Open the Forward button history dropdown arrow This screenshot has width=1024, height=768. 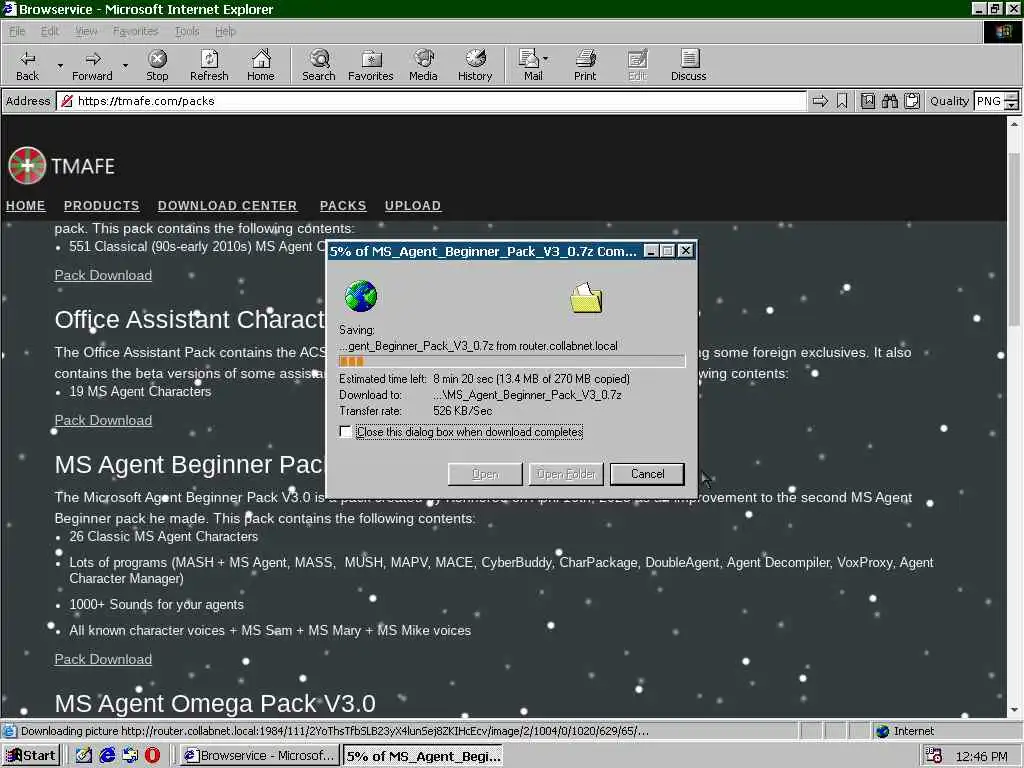125,65
